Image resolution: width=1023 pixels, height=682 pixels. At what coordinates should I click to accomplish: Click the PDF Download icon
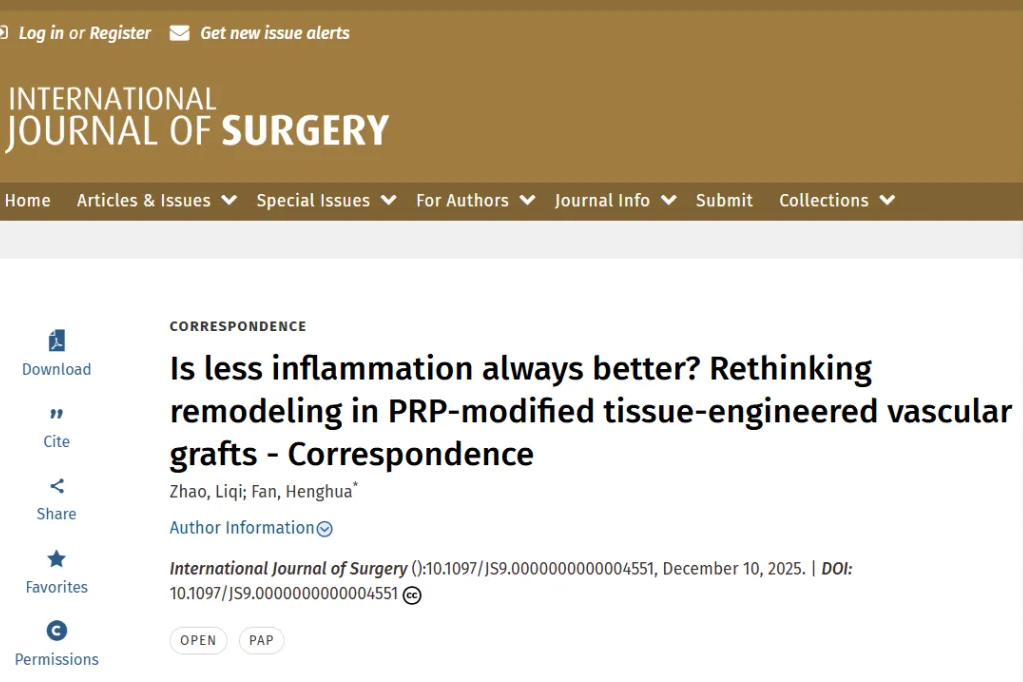click(56, 341)
